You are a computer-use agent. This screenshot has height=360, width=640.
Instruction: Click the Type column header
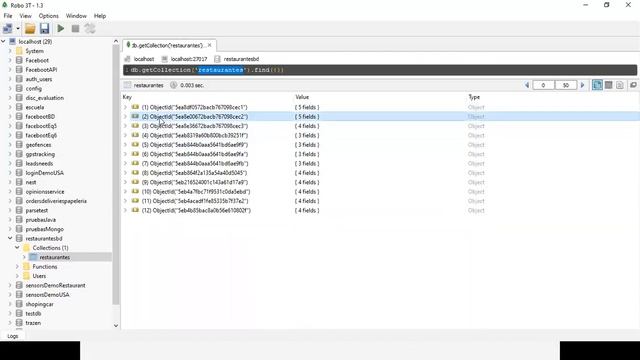click(474, 97)
